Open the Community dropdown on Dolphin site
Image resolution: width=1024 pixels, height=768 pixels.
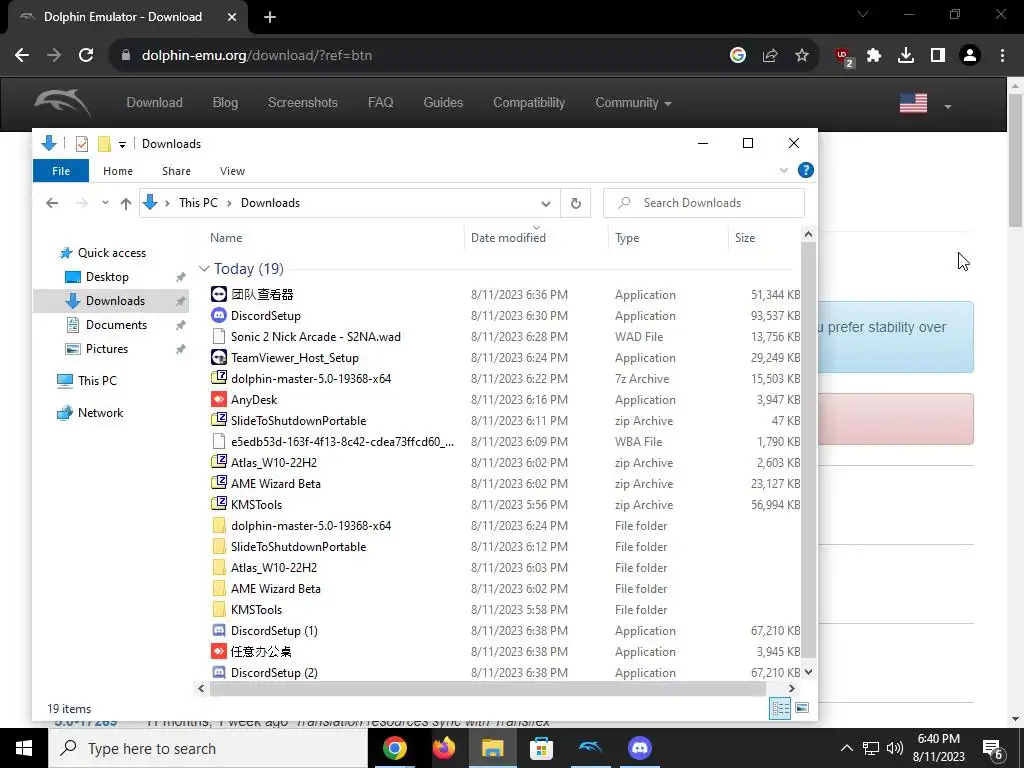[x=633, y=103]
